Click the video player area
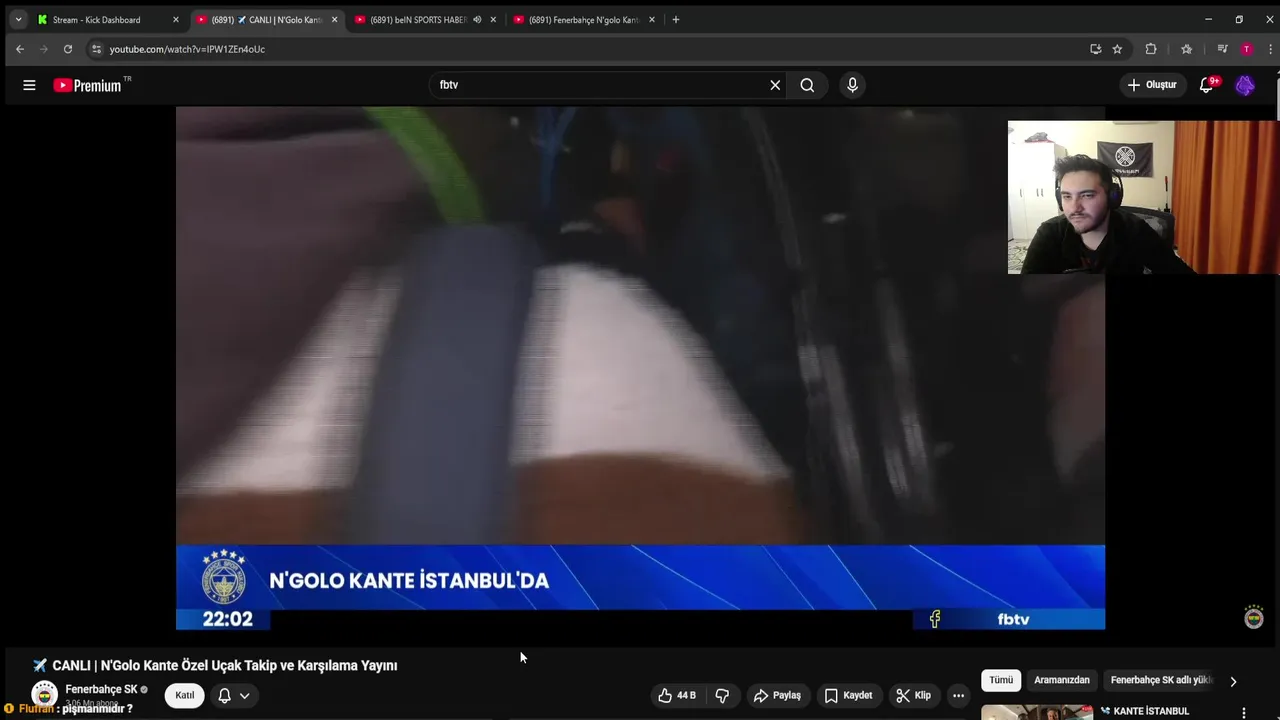 click(x=640, y=368)
